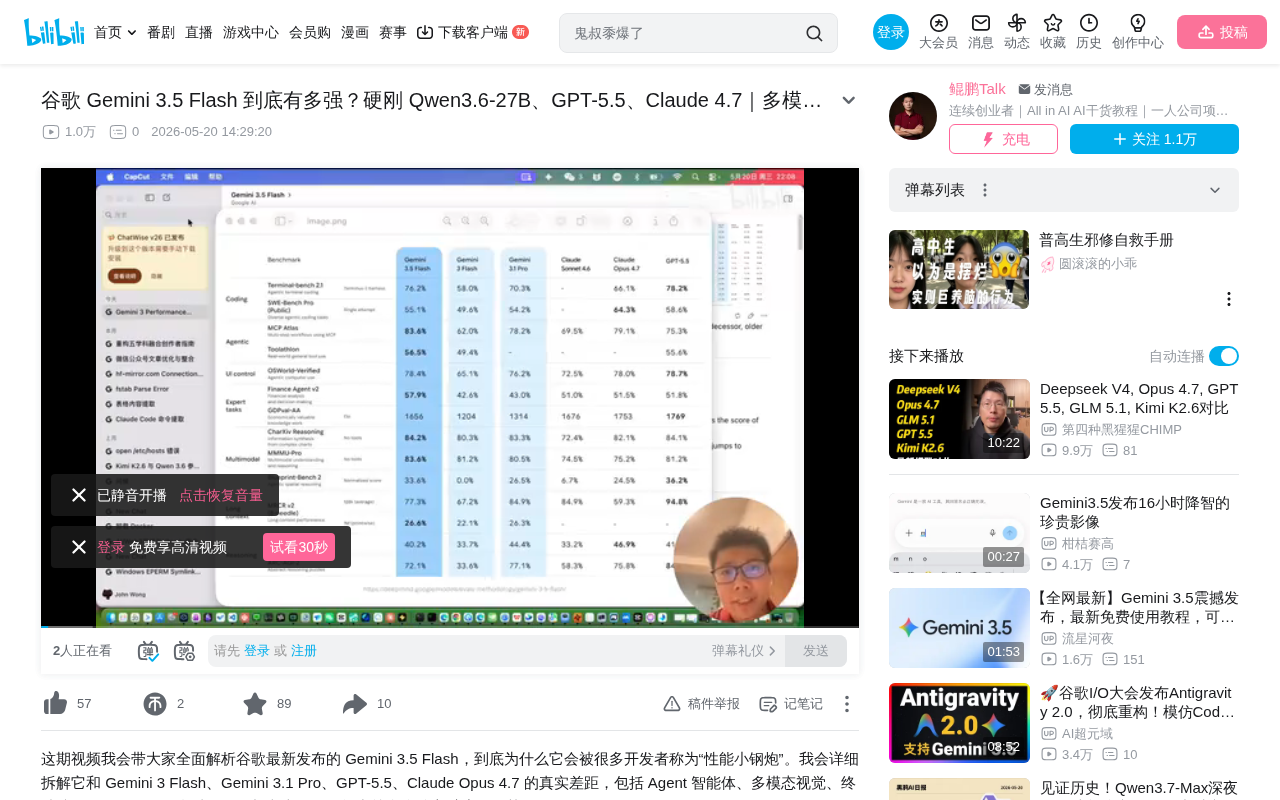Image resolution: width=1280 pixels, height=800 pixels.
Task: Open danmaku settings icon
Action: click(x=184, y=651)
